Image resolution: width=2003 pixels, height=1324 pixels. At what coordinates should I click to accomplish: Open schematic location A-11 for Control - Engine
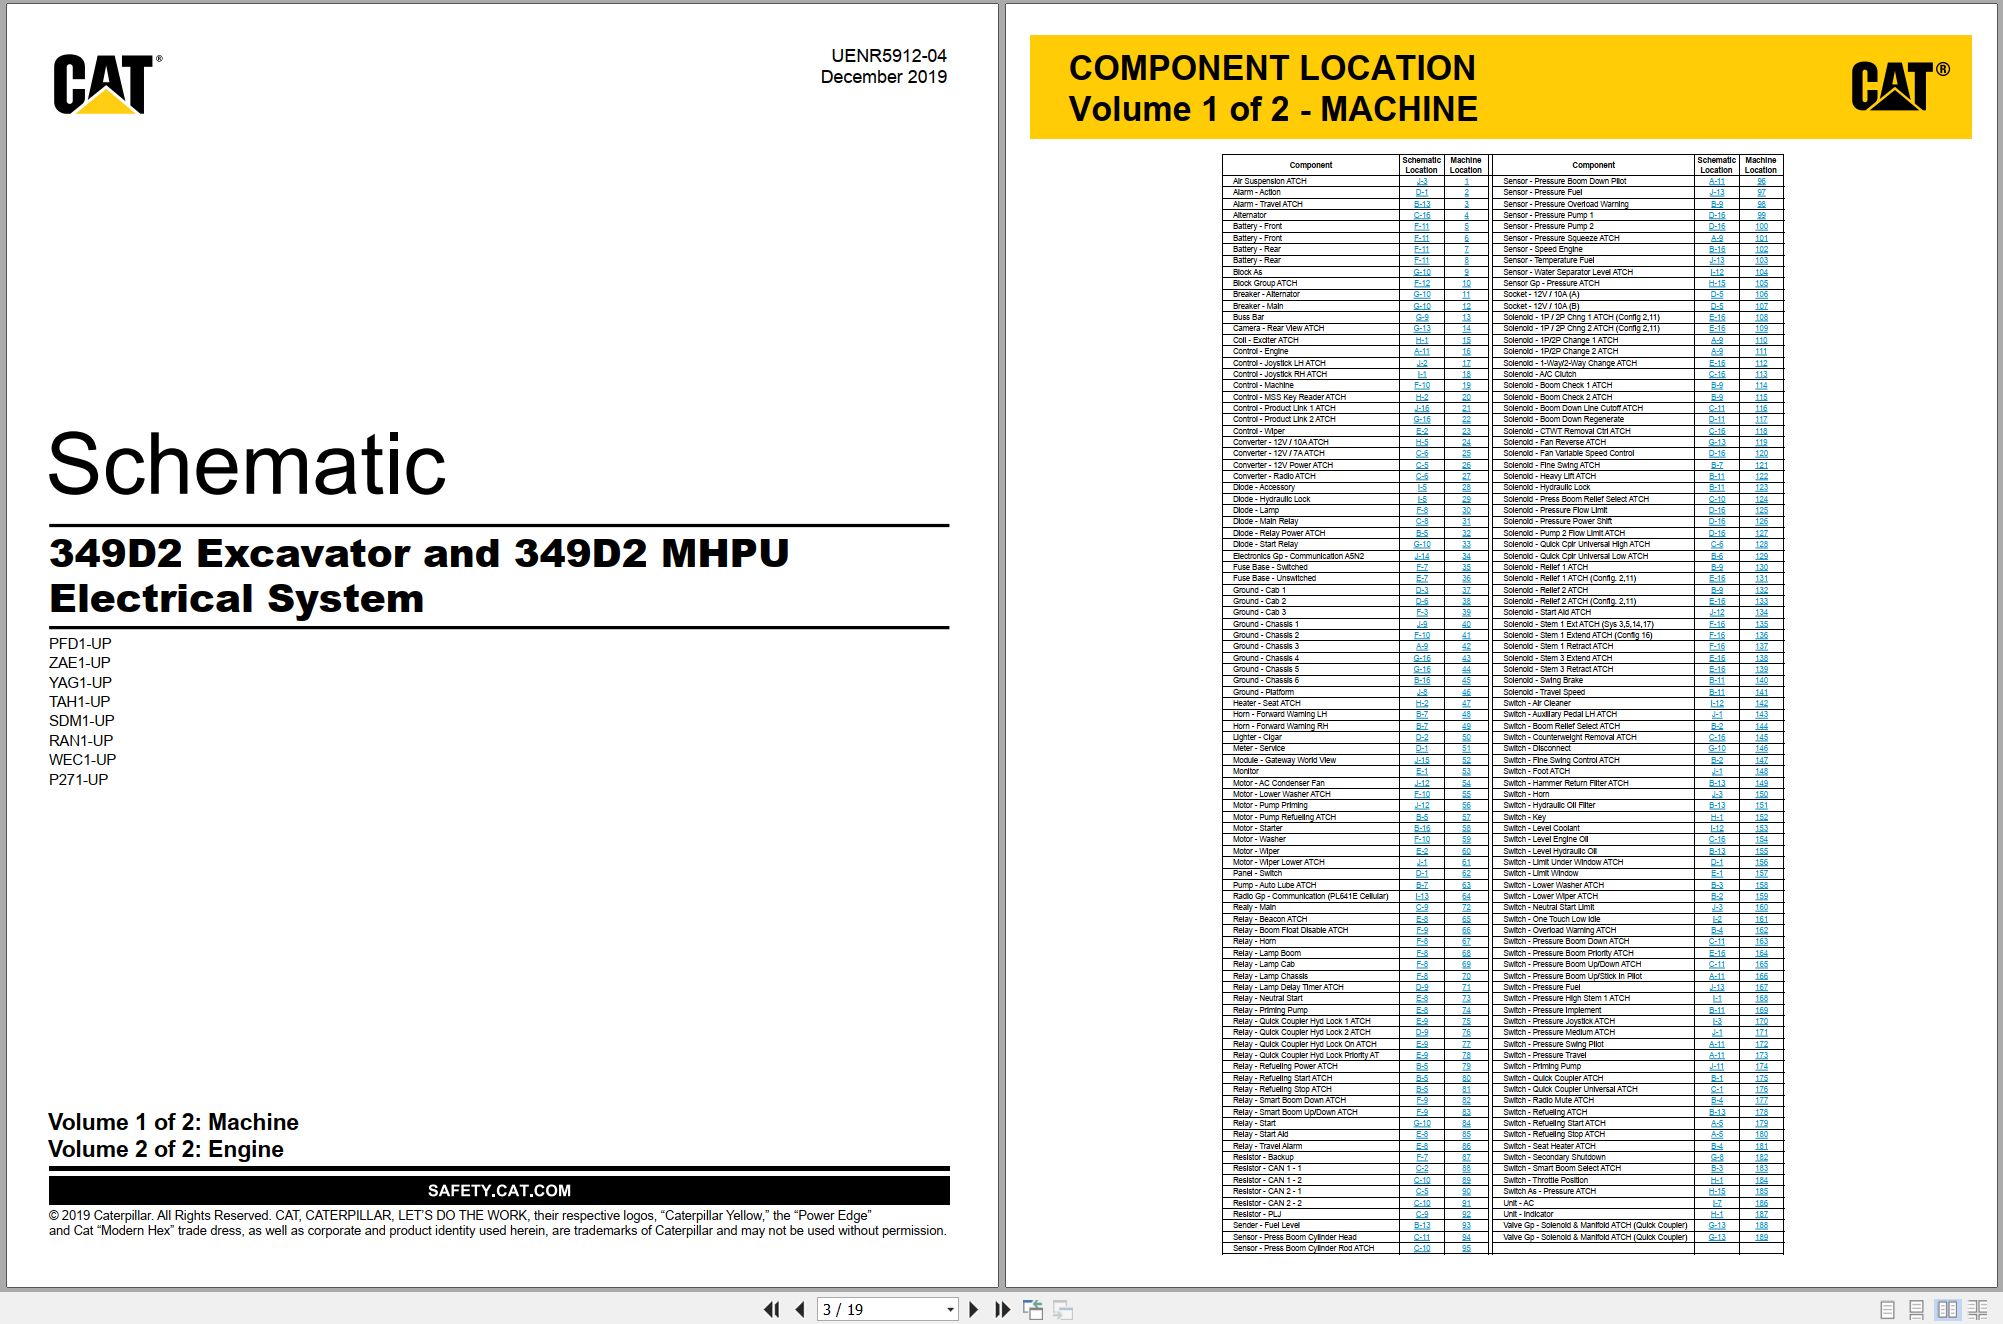click(x=1421, y=351)
